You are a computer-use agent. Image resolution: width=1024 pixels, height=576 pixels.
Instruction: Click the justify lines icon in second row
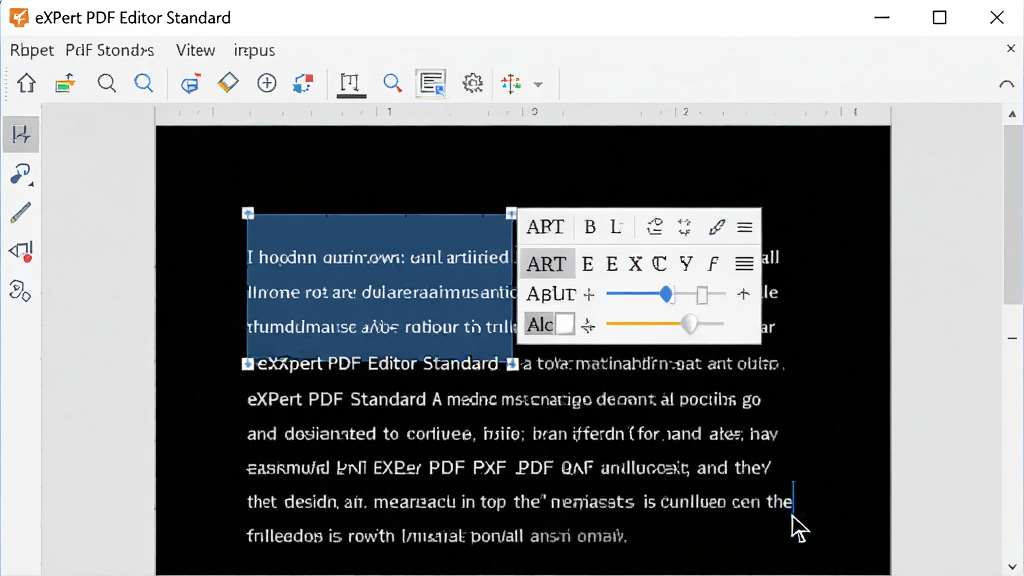tap(744, 264)
